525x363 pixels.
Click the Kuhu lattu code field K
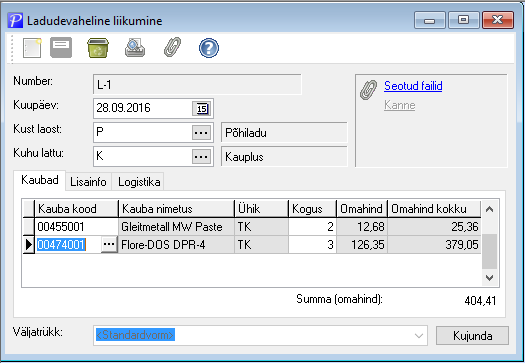pyautogui.click(x=143, y=156)
